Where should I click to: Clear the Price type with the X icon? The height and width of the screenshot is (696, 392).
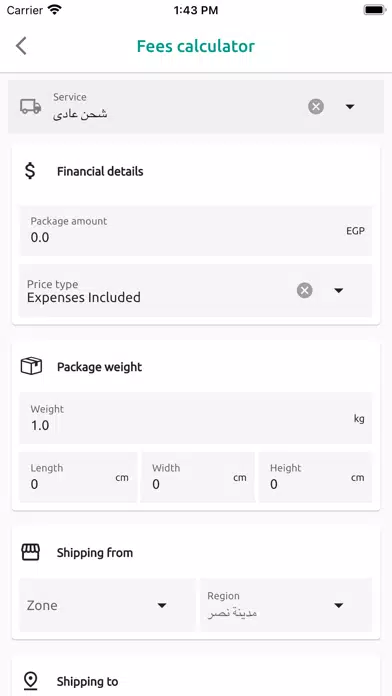pos(305,290)
